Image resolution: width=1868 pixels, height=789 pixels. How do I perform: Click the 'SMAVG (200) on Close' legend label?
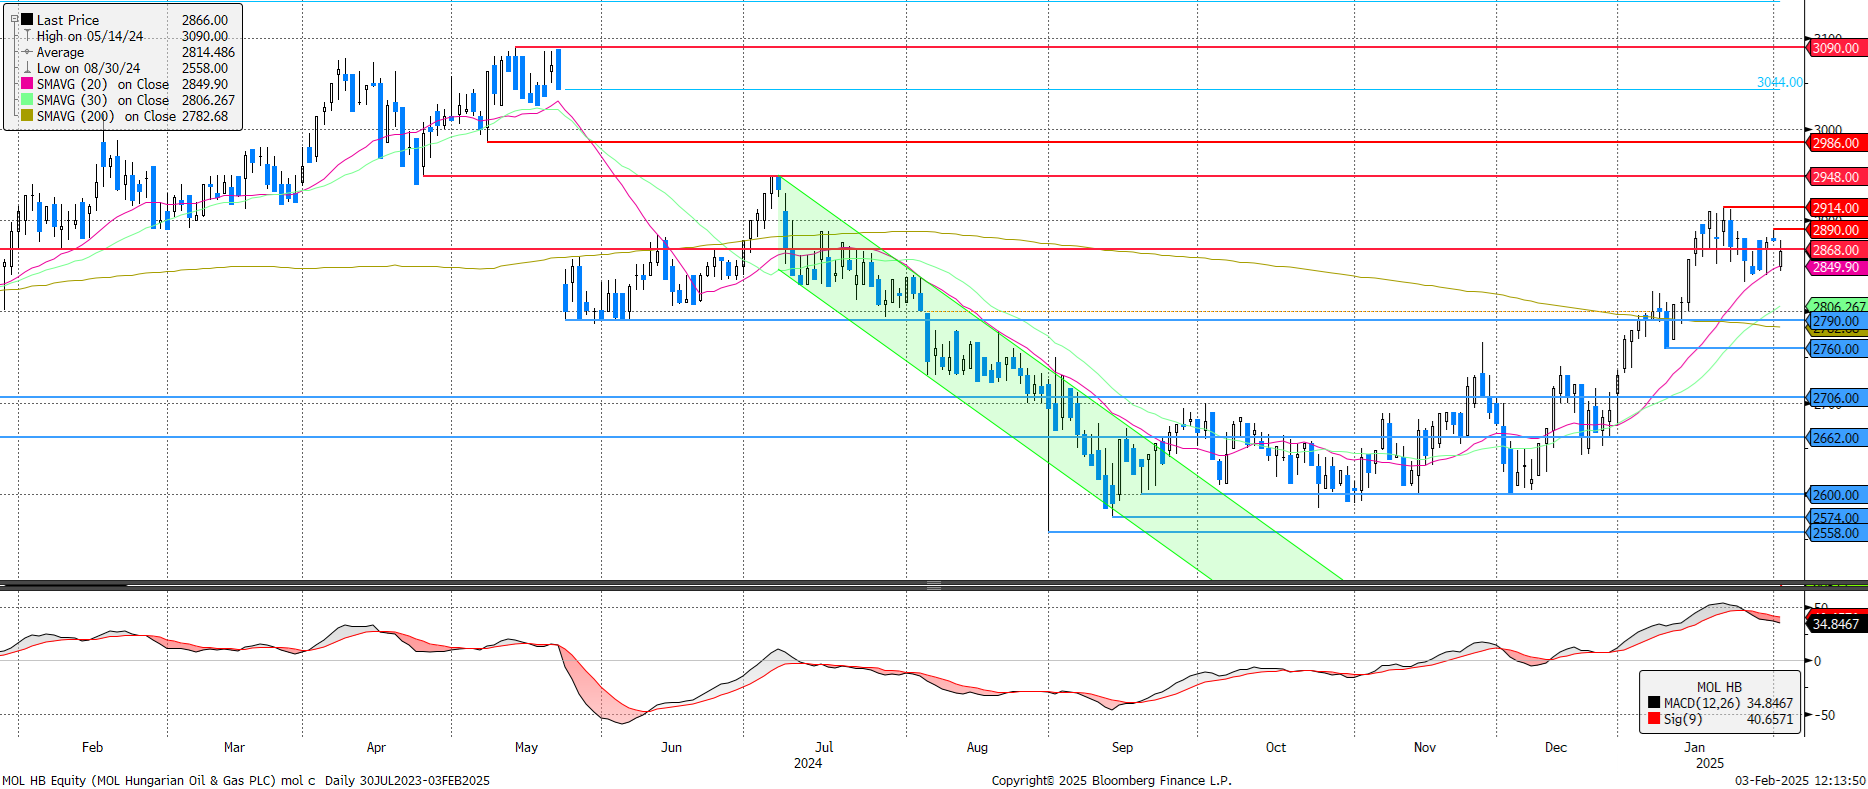107,116
